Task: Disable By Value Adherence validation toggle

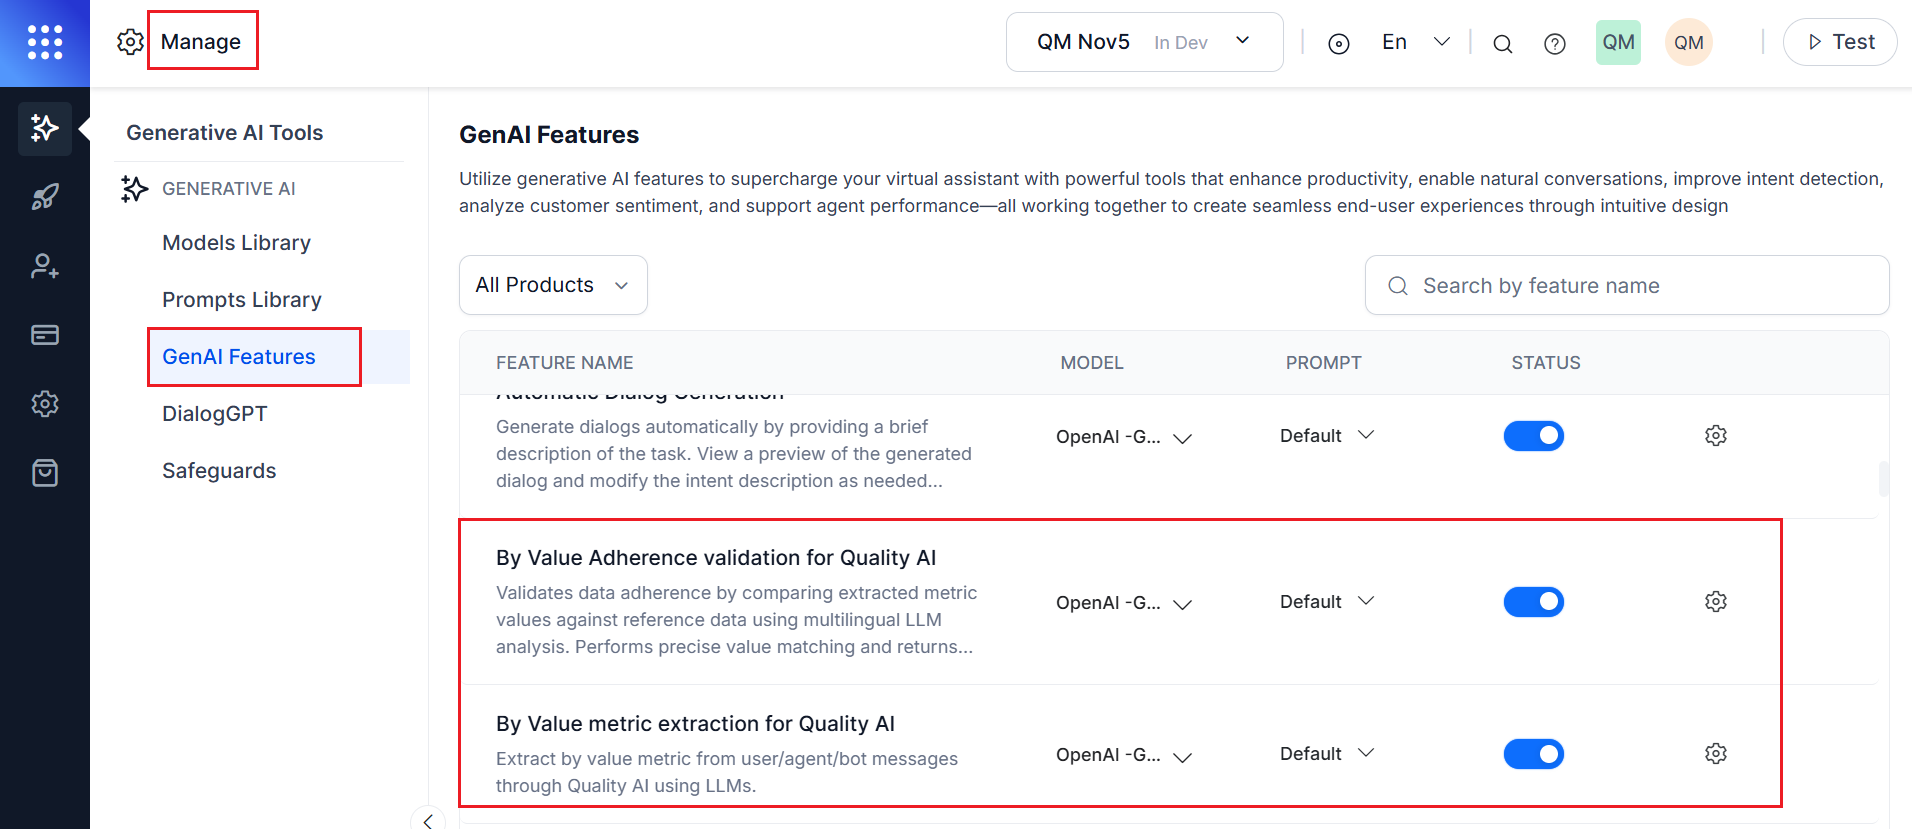Action: (x=1533, y=602)
